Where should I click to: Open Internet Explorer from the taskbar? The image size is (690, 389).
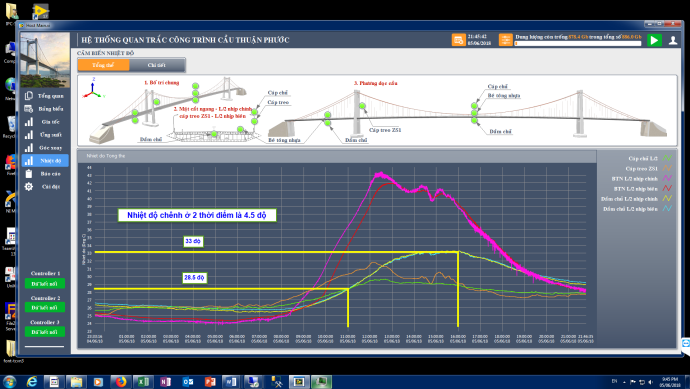click(32, 382)
